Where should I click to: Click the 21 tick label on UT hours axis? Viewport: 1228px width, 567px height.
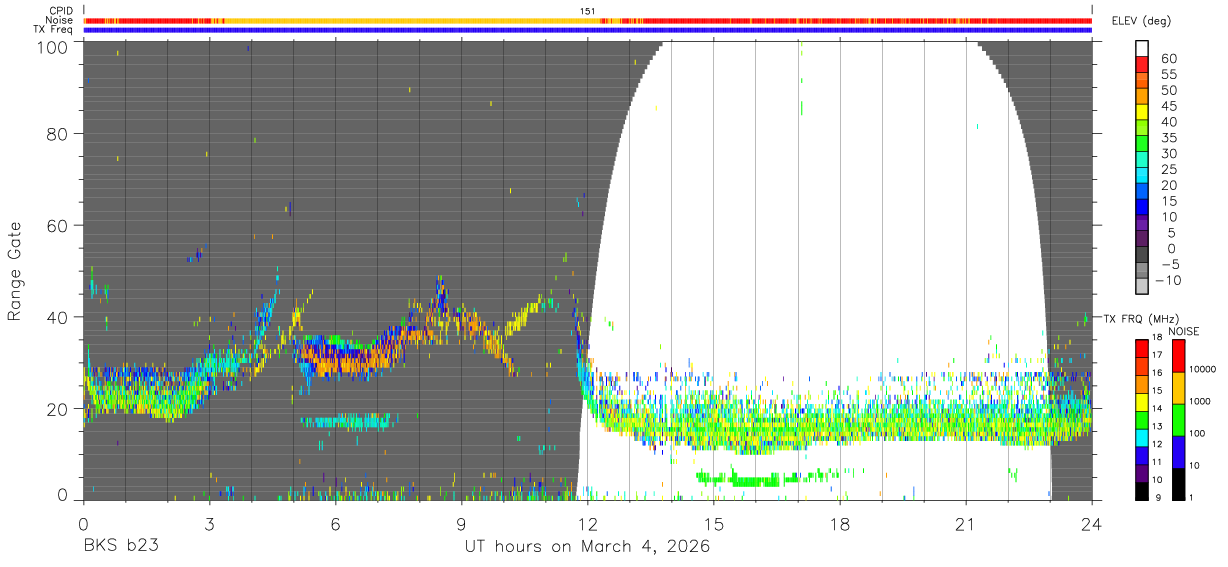(x=966, y=523)
